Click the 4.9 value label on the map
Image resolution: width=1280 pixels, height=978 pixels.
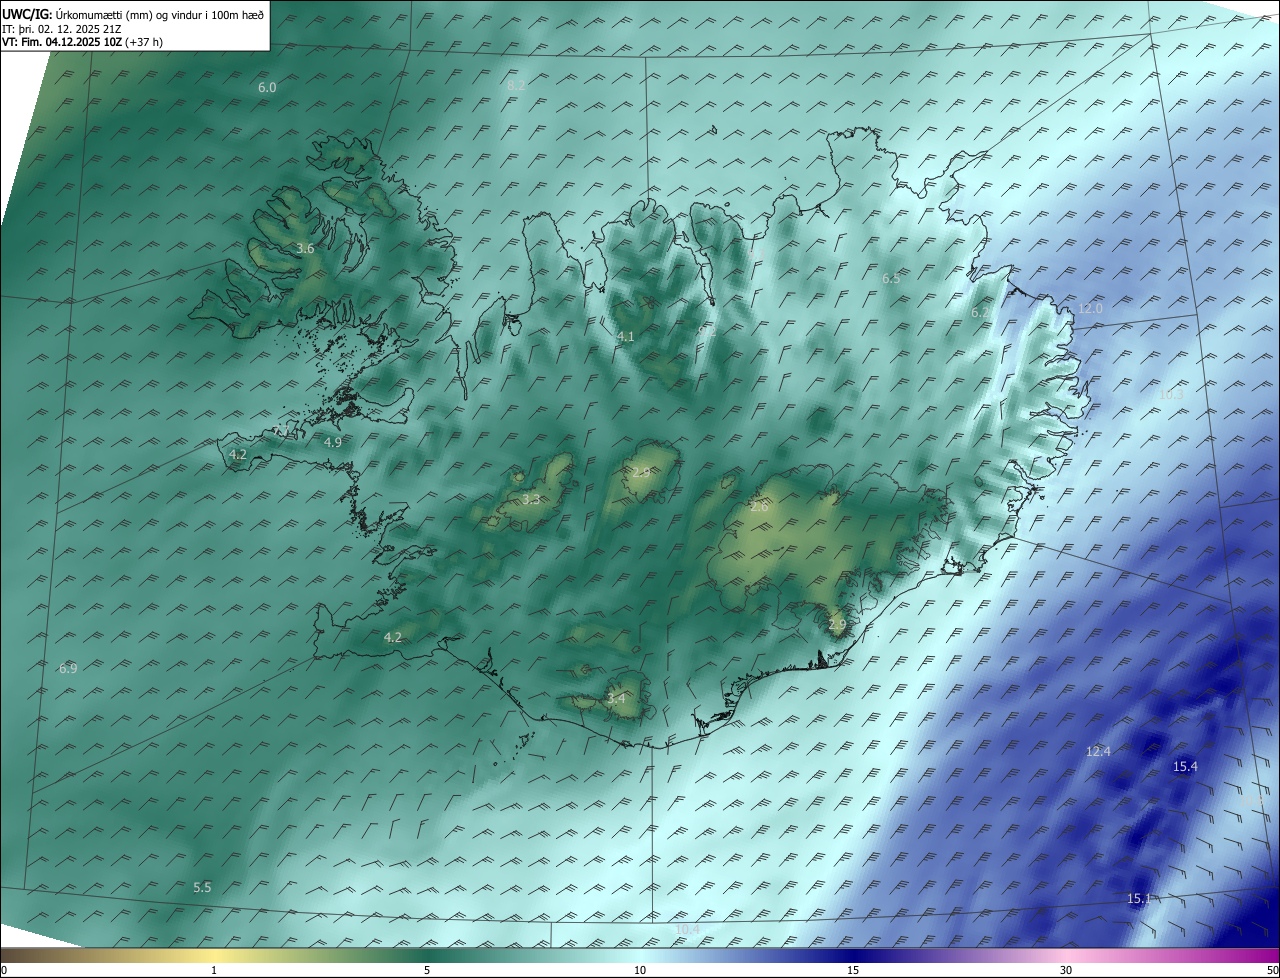[333, 442]
